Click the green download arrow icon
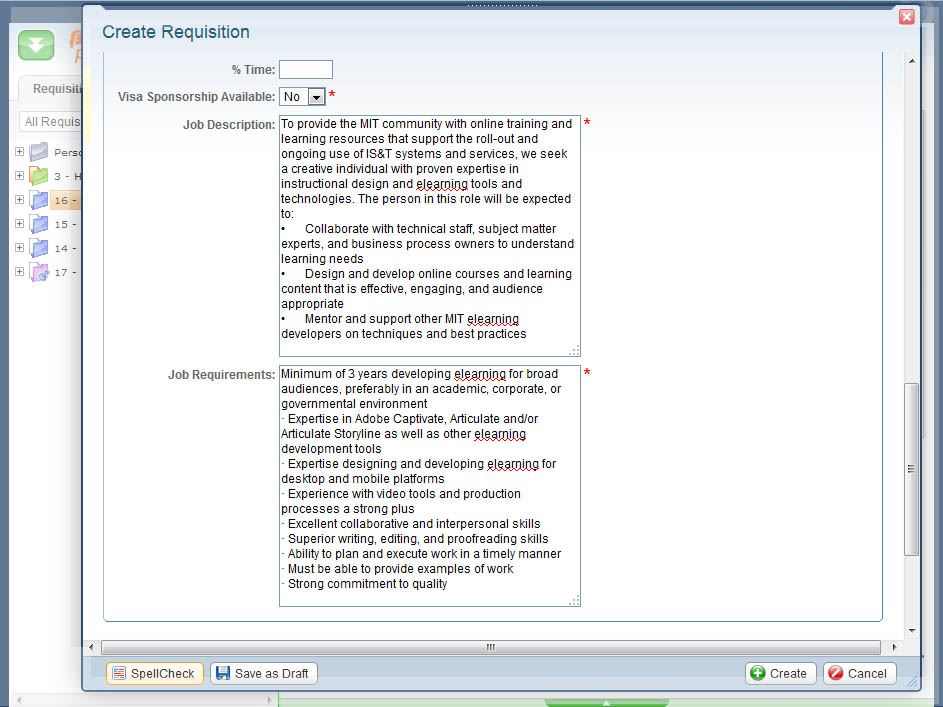Viewport: 943px width, 707px height. pyautogui.click(x=36, y=46)
